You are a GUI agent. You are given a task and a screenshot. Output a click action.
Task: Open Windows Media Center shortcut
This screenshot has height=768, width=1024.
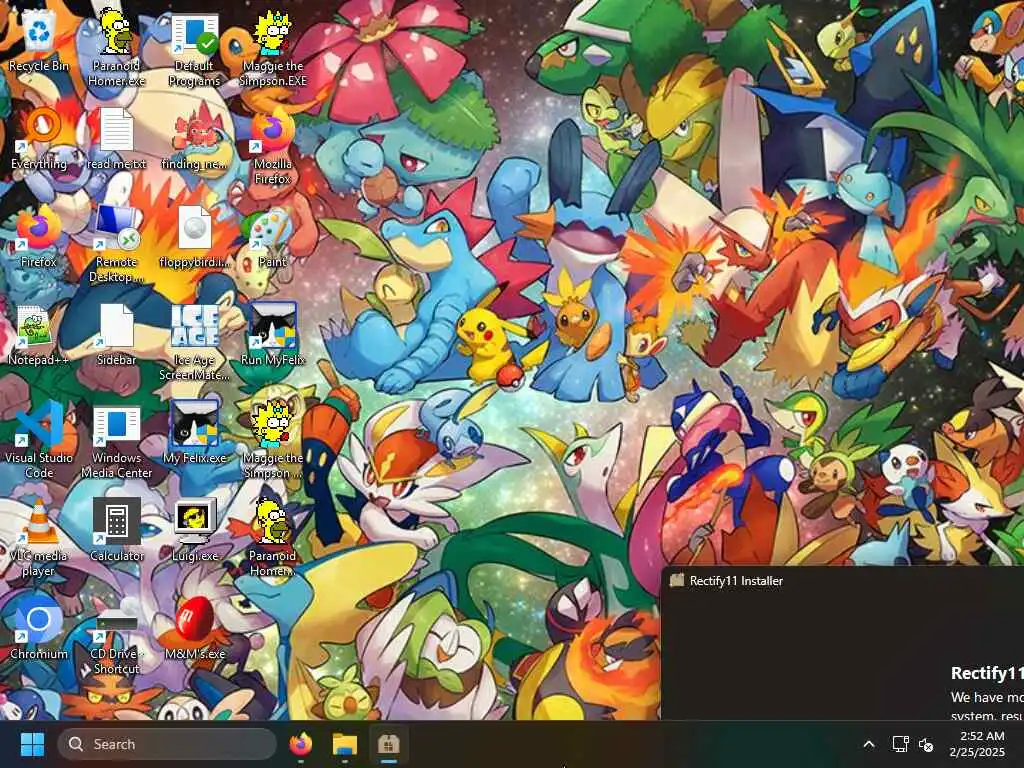[116, 440]
